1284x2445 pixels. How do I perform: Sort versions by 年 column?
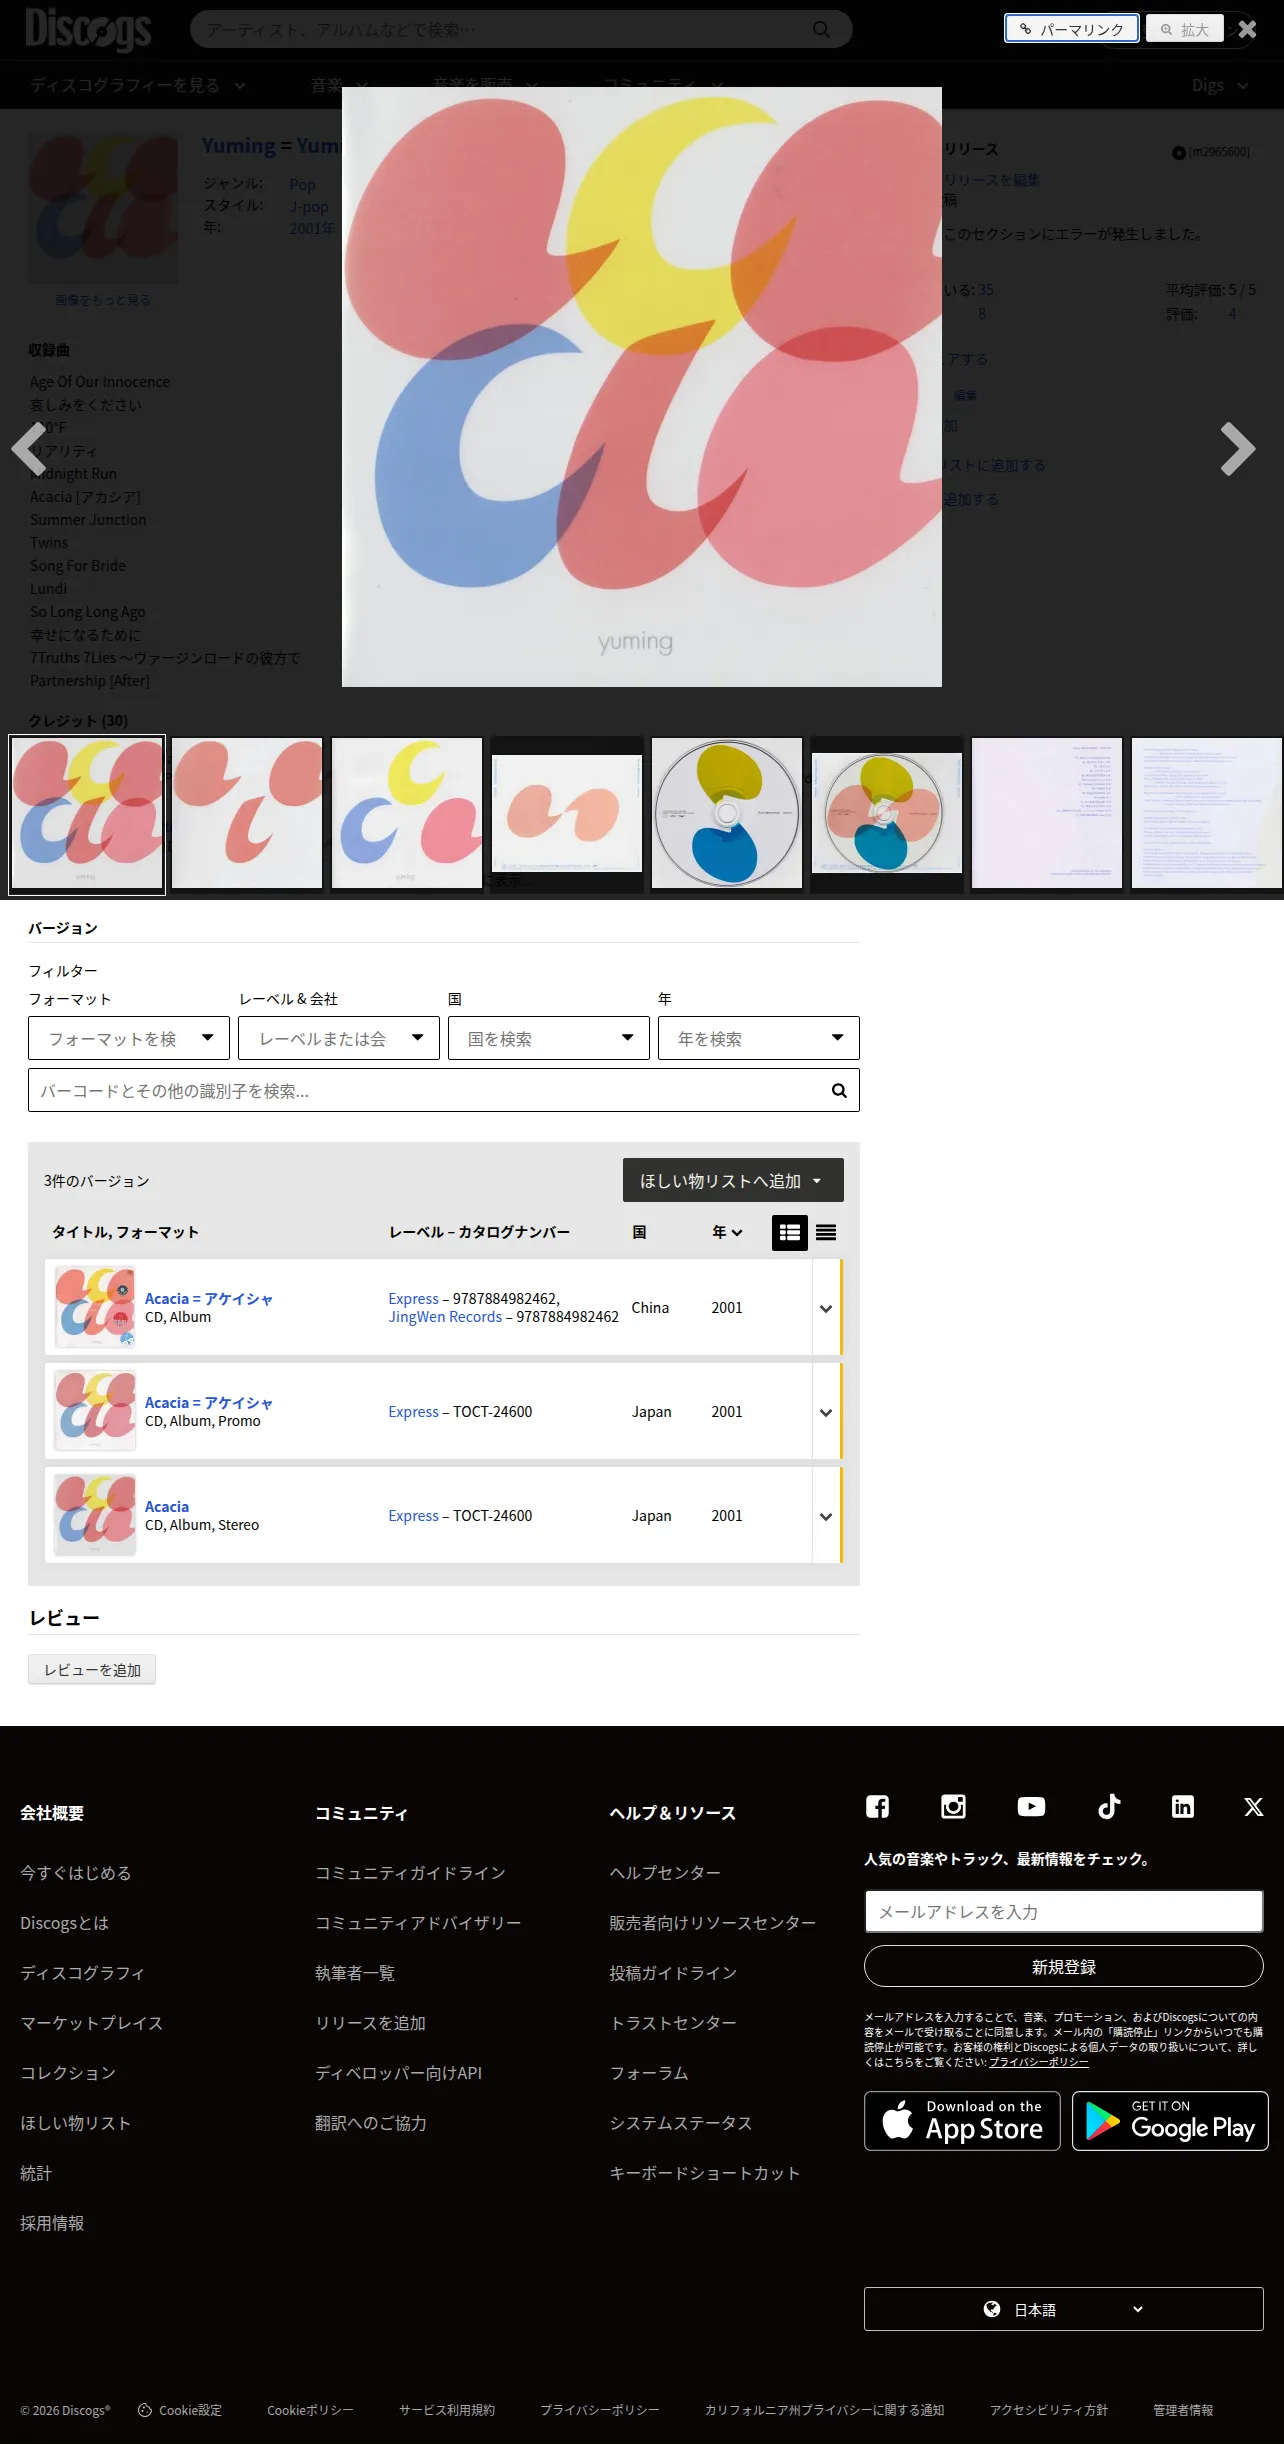pyautogui.click(x=727, y=1233)
